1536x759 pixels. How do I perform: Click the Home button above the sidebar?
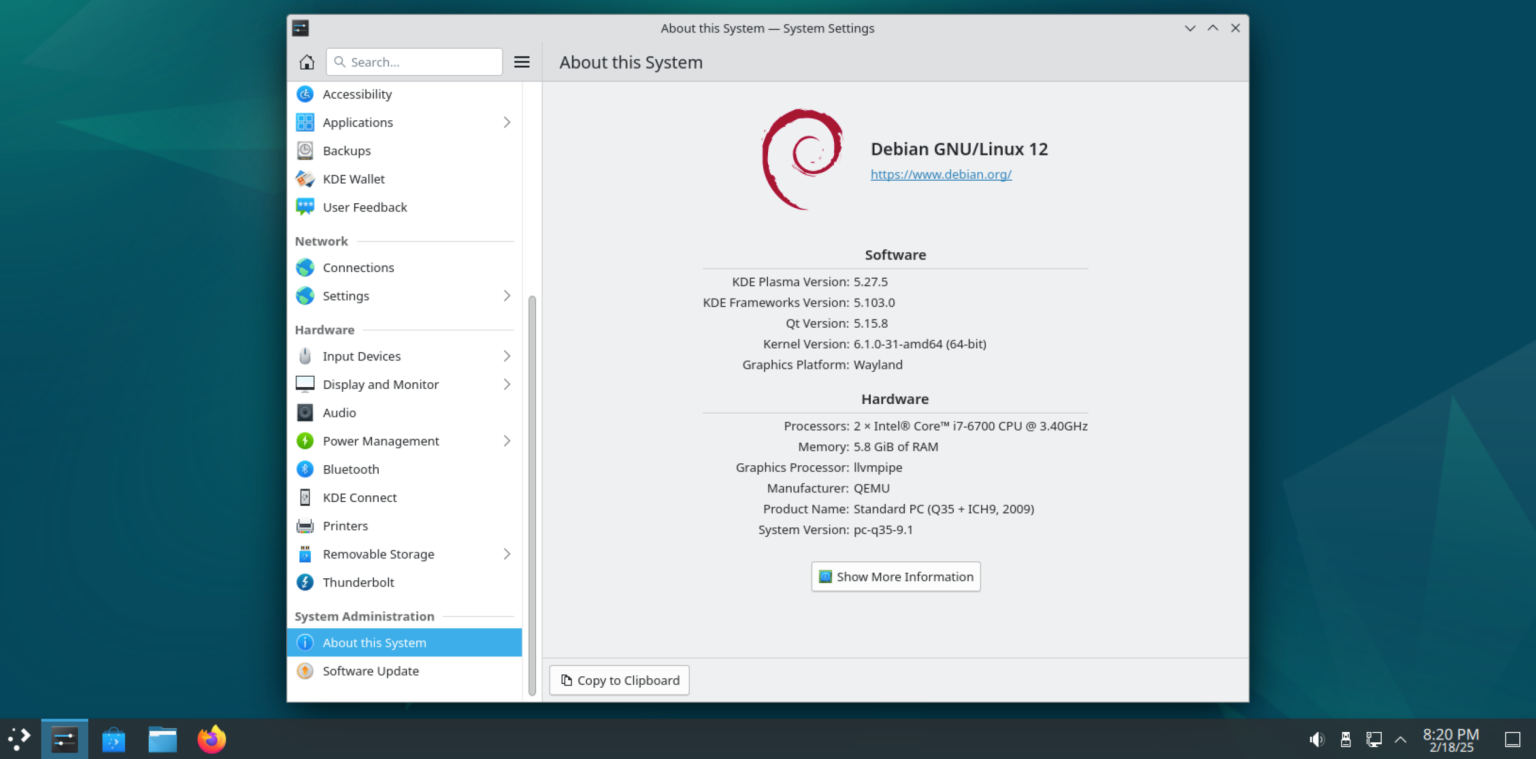306,61
